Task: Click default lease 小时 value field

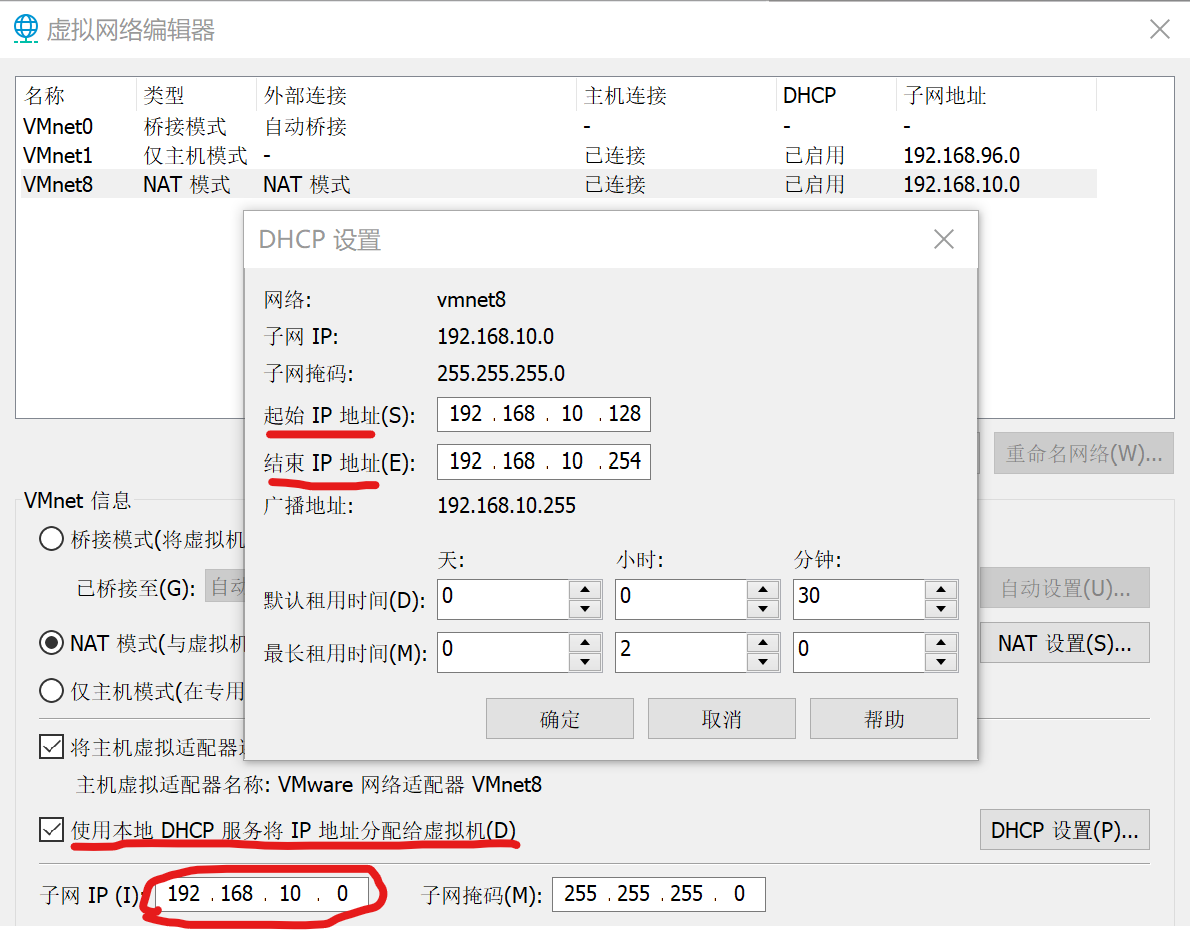Action: coord(682,599)
